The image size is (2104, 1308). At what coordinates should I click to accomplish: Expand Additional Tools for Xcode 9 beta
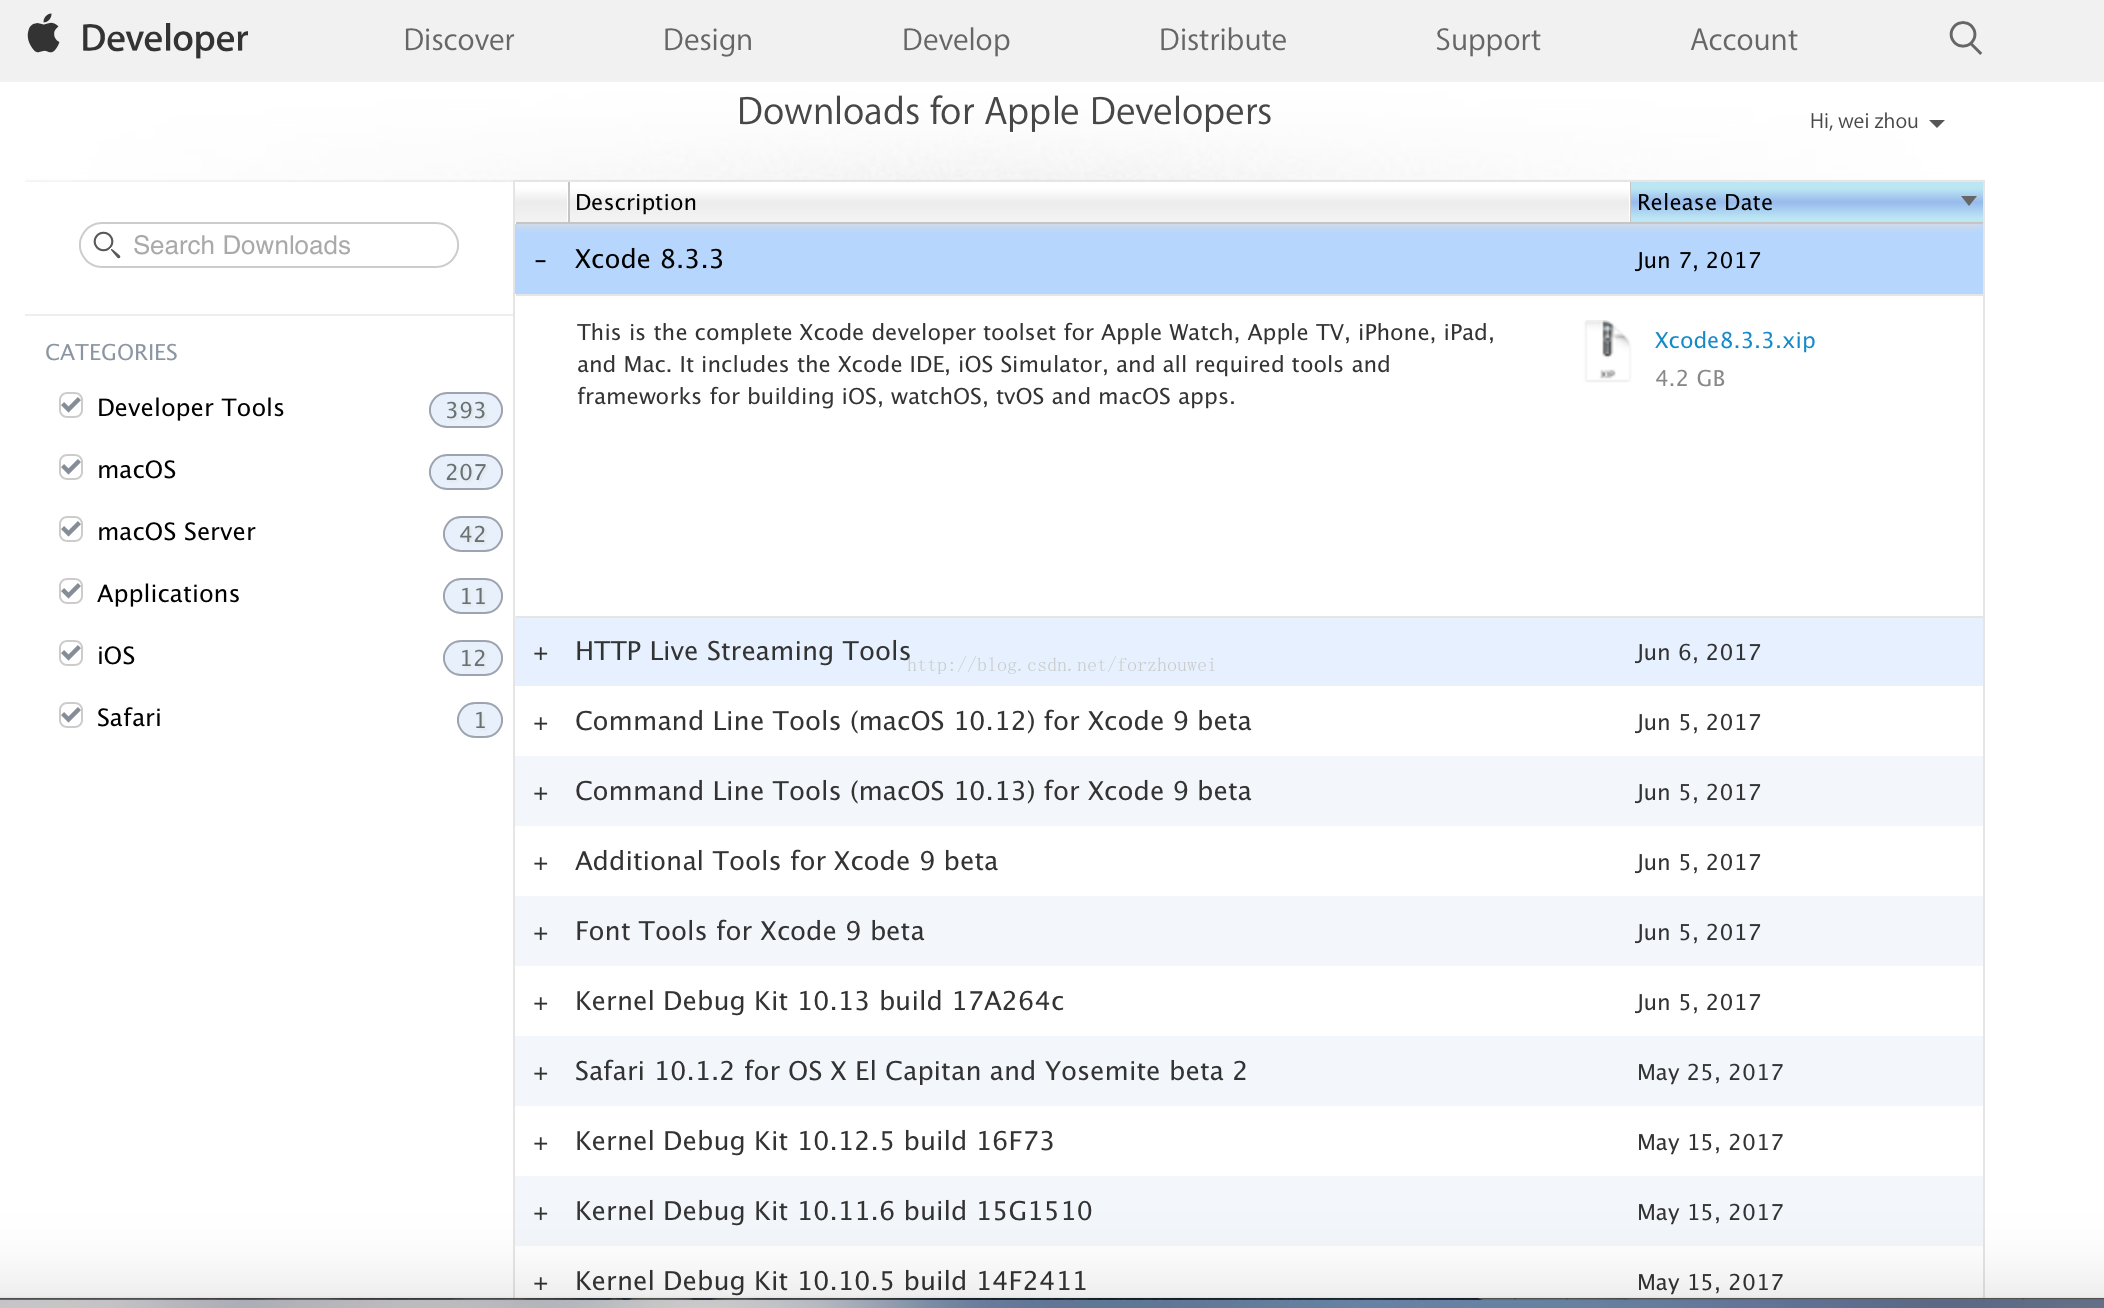pos(541,863)
